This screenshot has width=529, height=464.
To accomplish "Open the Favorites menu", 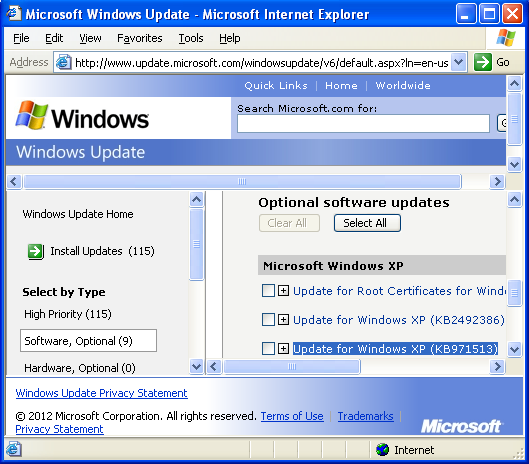I will tap(140, 38).
